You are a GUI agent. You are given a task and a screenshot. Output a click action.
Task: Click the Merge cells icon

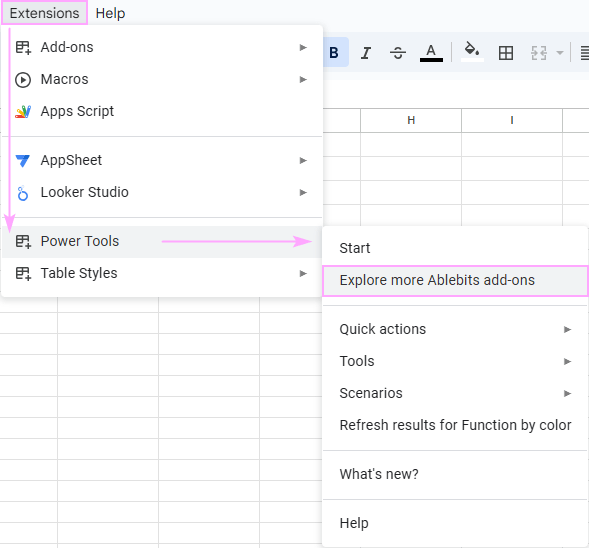click(x=539, y=53)
